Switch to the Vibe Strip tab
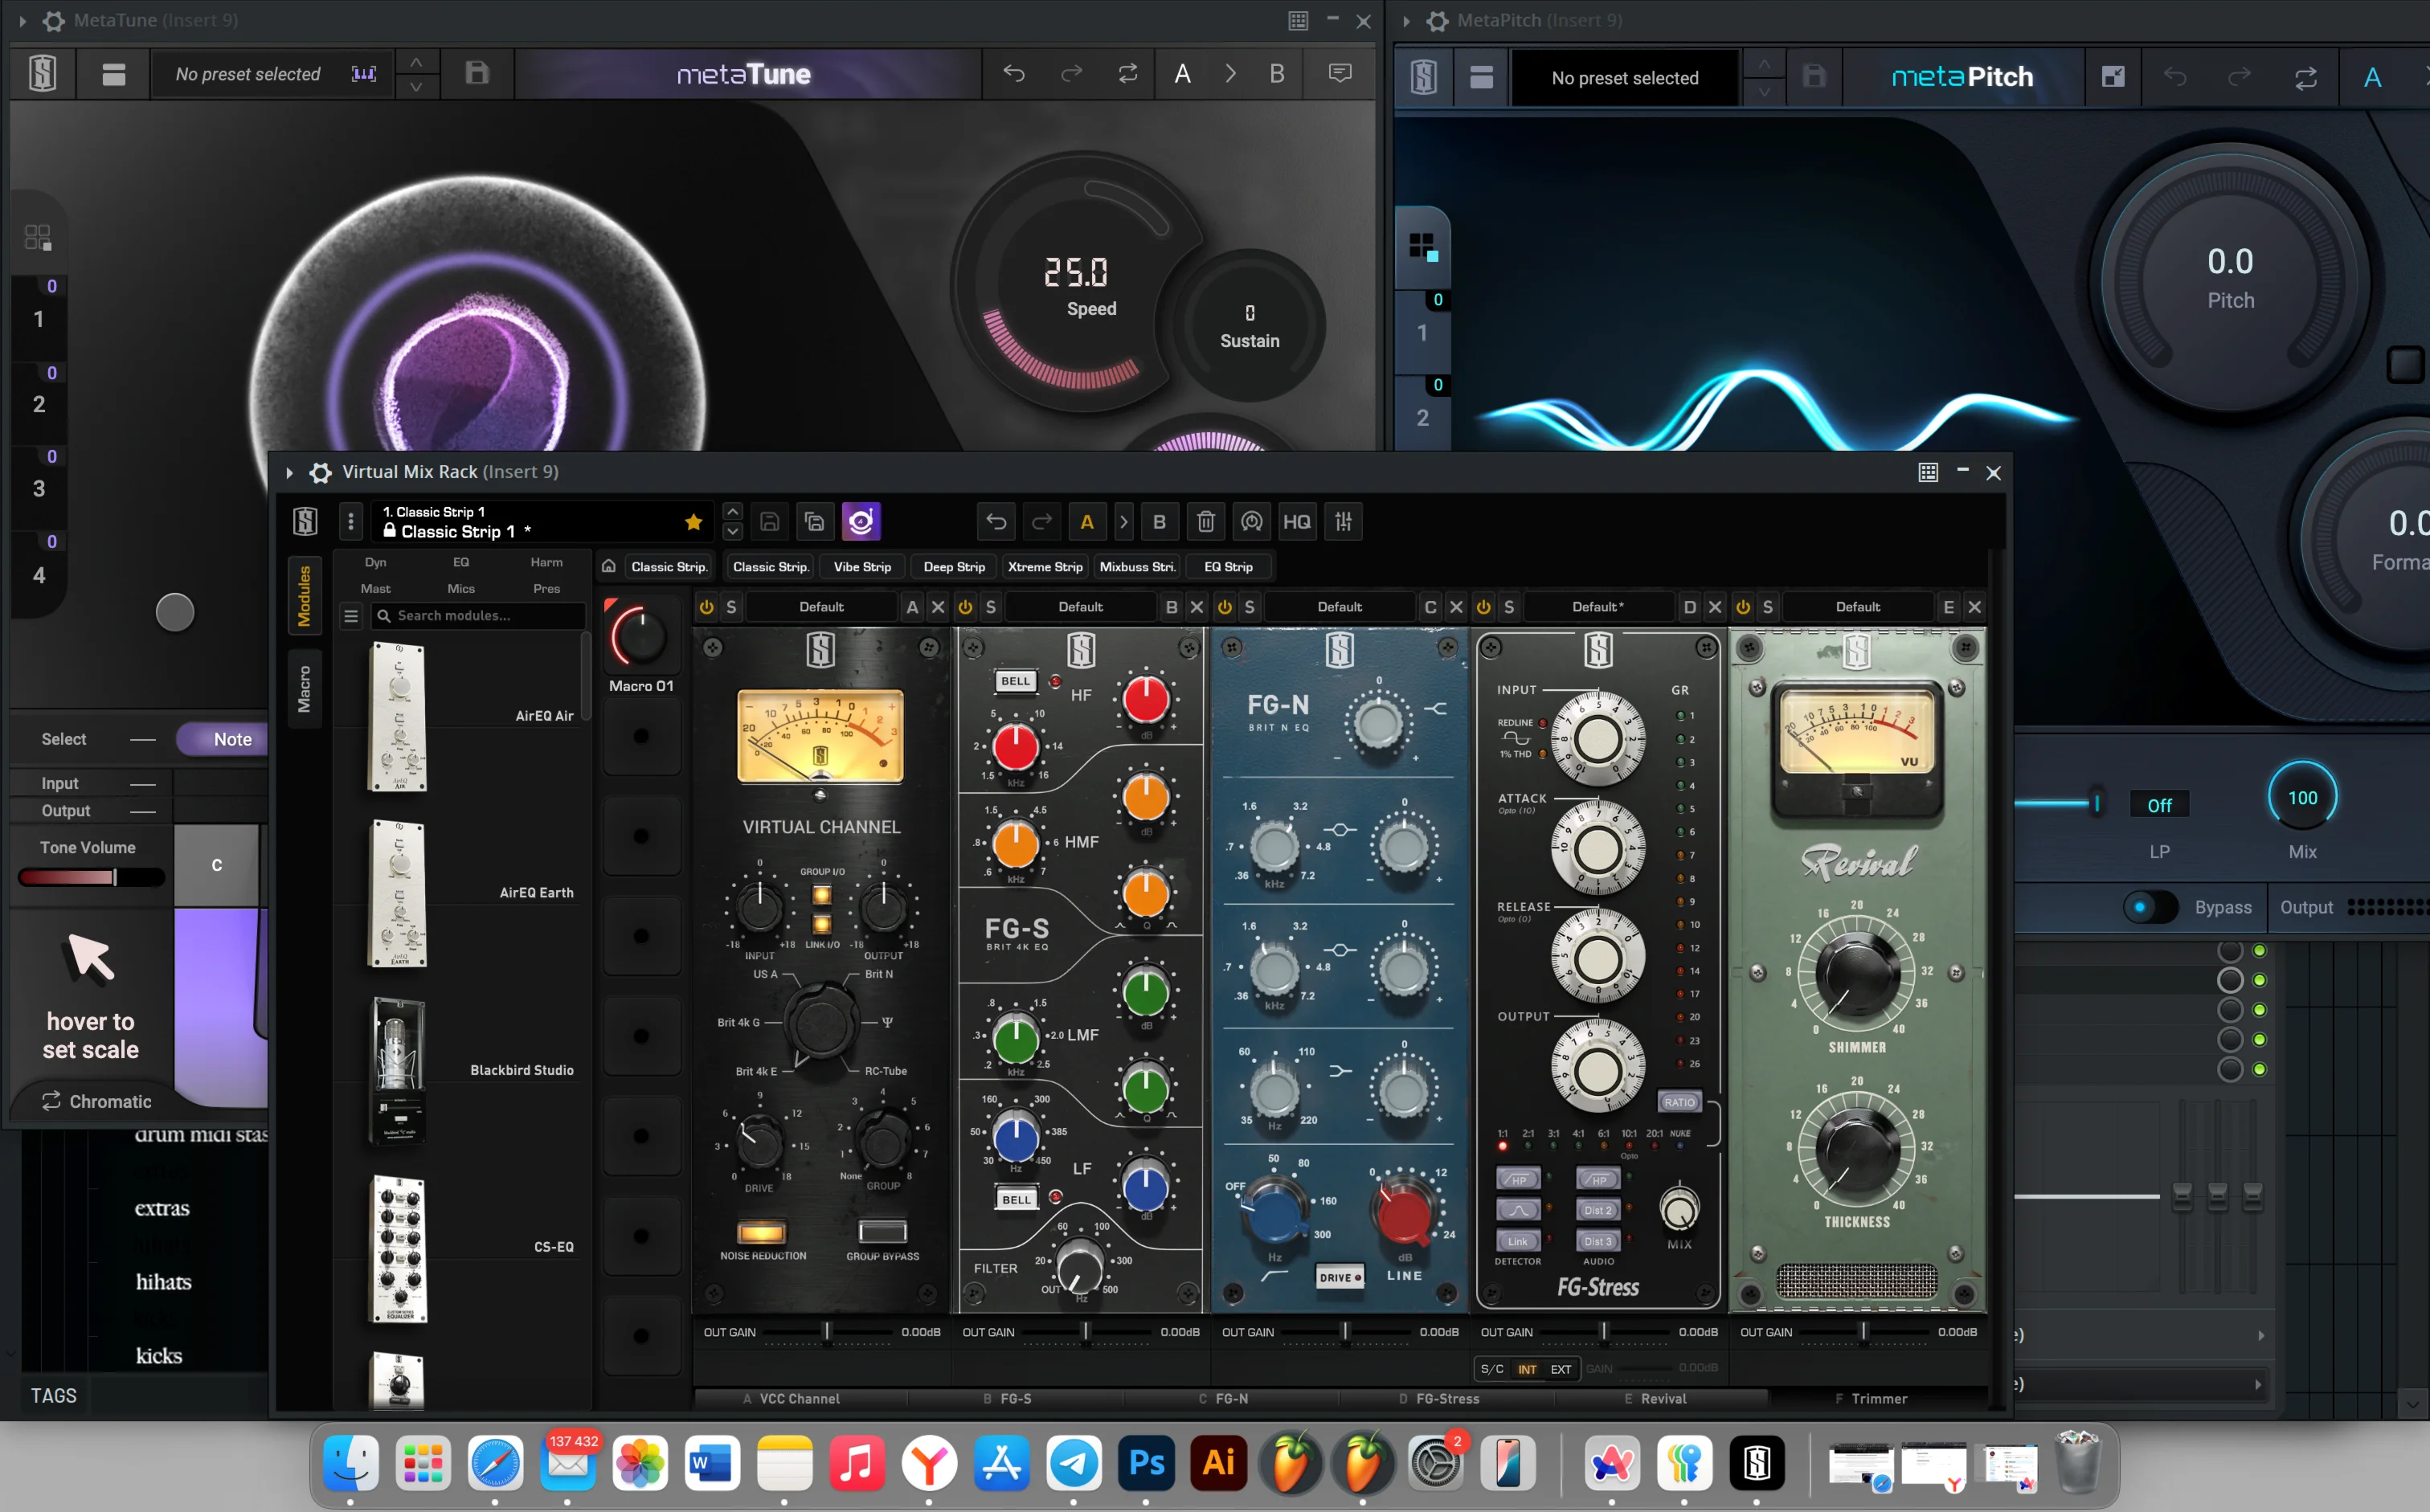This screenshot has width=2430, height=1512. 862,567
